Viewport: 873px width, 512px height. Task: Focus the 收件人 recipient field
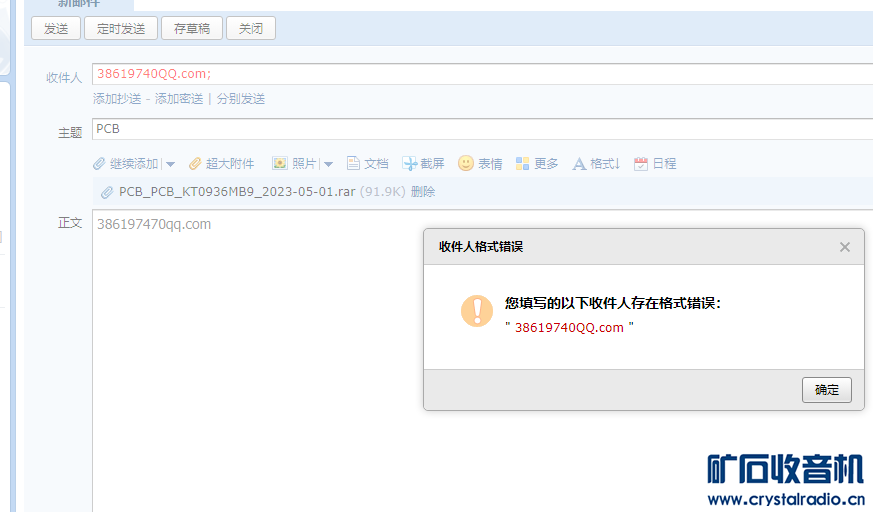tap(482, 74)
